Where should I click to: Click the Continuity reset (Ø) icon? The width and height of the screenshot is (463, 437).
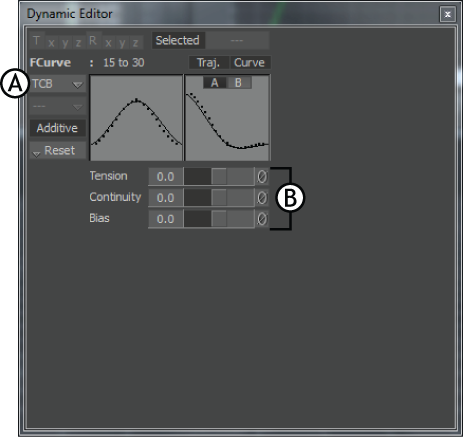tap(262, 198)
